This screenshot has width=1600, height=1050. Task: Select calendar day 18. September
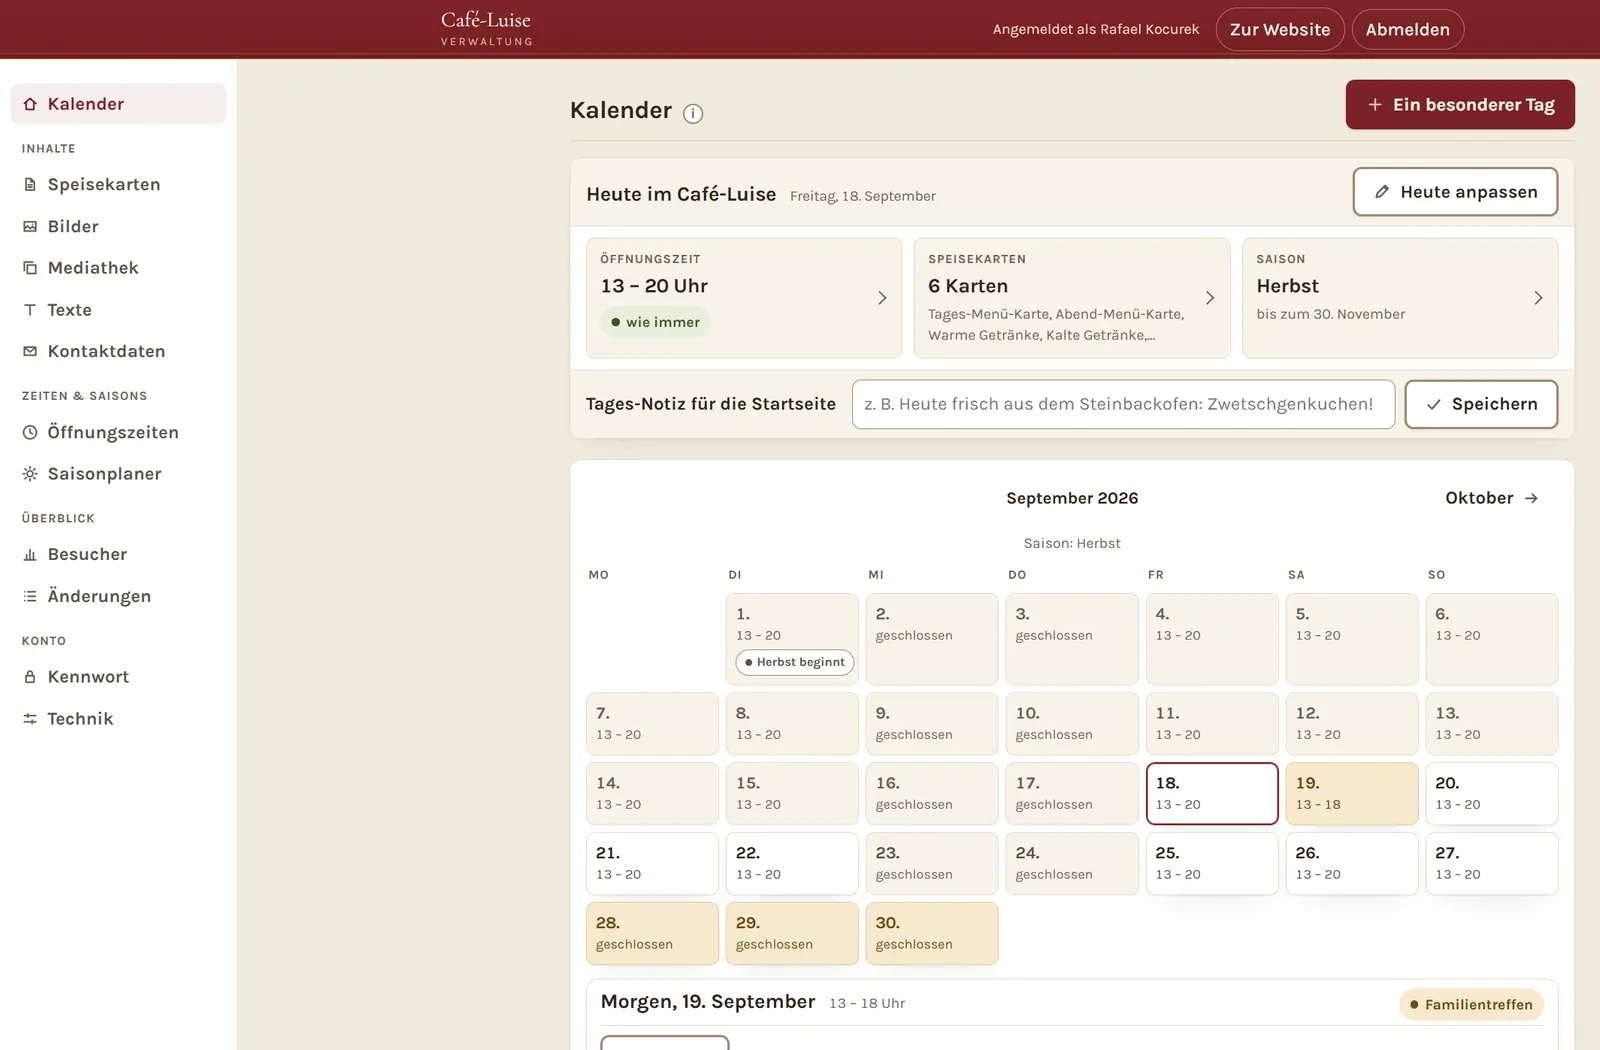click(x=1212, y=794)
